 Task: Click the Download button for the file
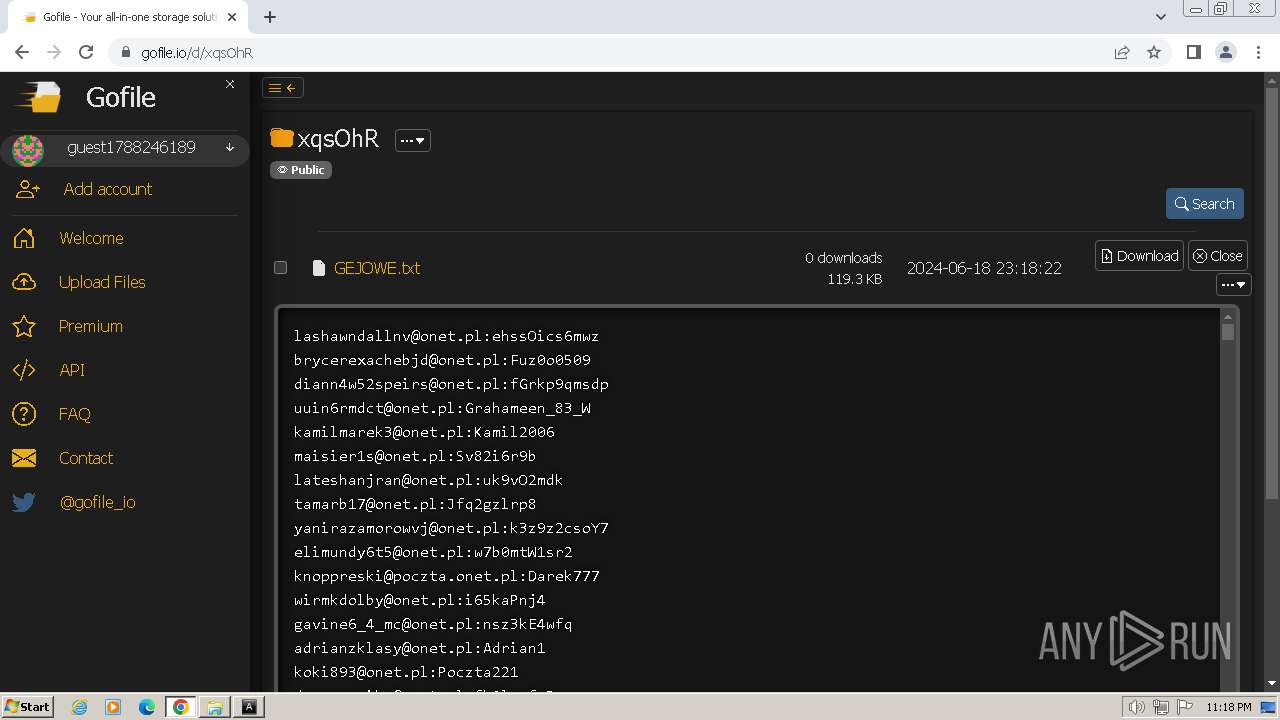click(1139, 256)
